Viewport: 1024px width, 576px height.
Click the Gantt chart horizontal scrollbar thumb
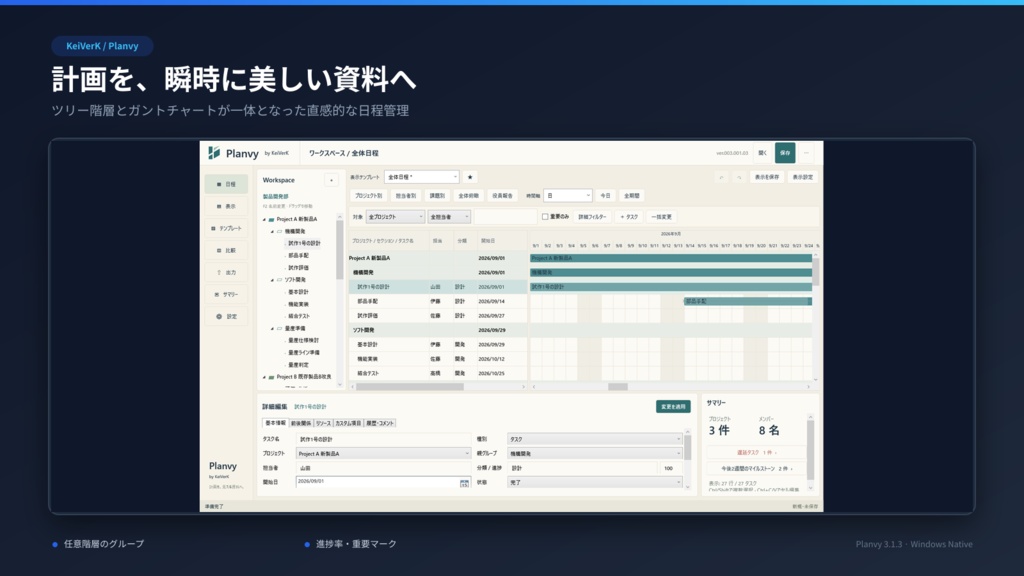618,387
